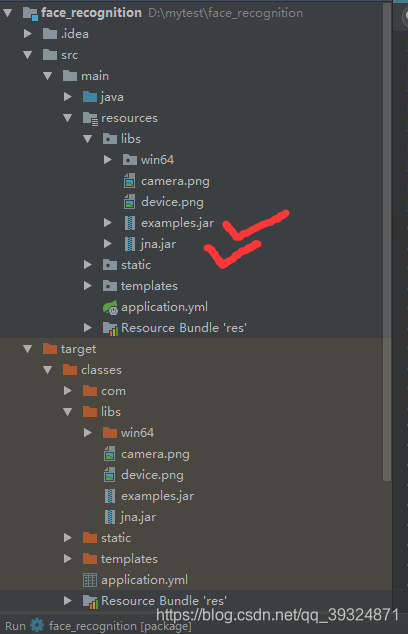Click the blue java source folder icon
The width and height of the screenshot is (408, 634).
(90, 97)
